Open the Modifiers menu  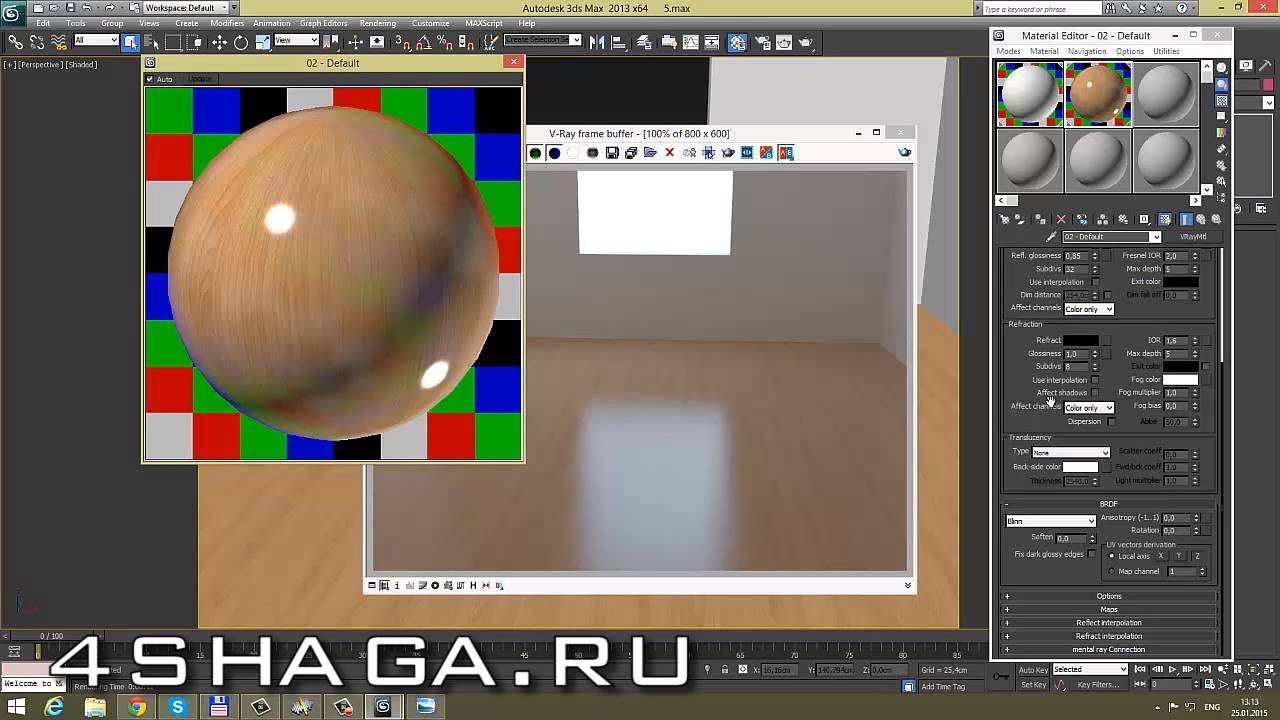click(227, 23)
